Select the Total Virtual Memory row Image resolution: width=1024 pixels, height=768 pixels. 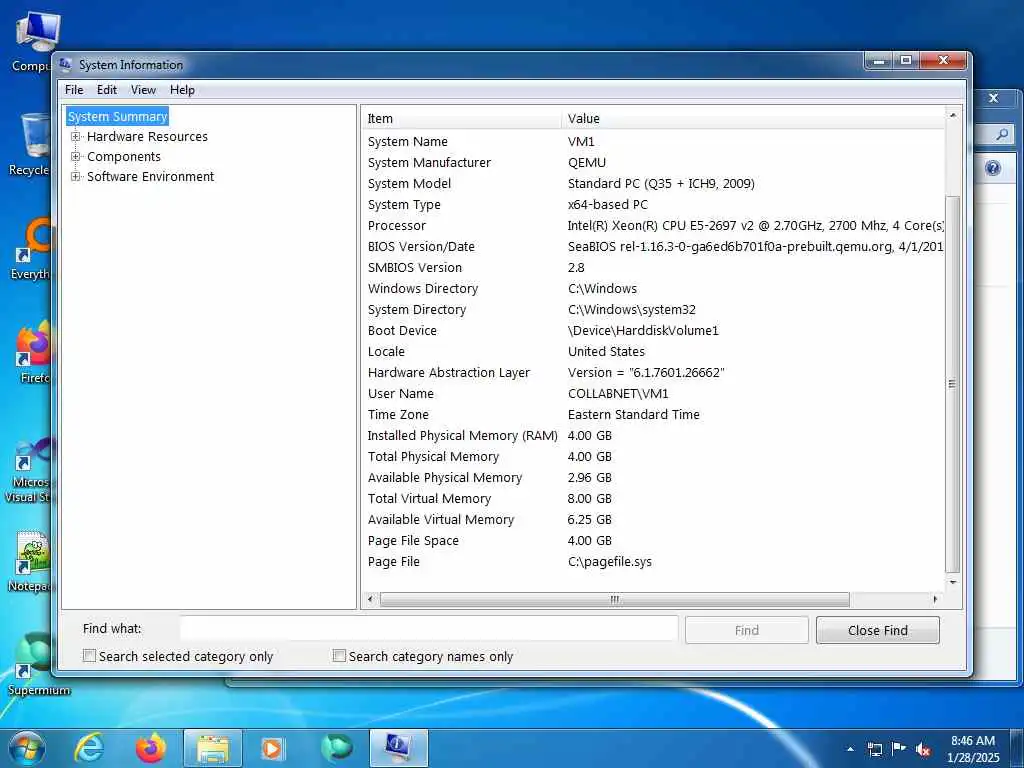(653, 498)
